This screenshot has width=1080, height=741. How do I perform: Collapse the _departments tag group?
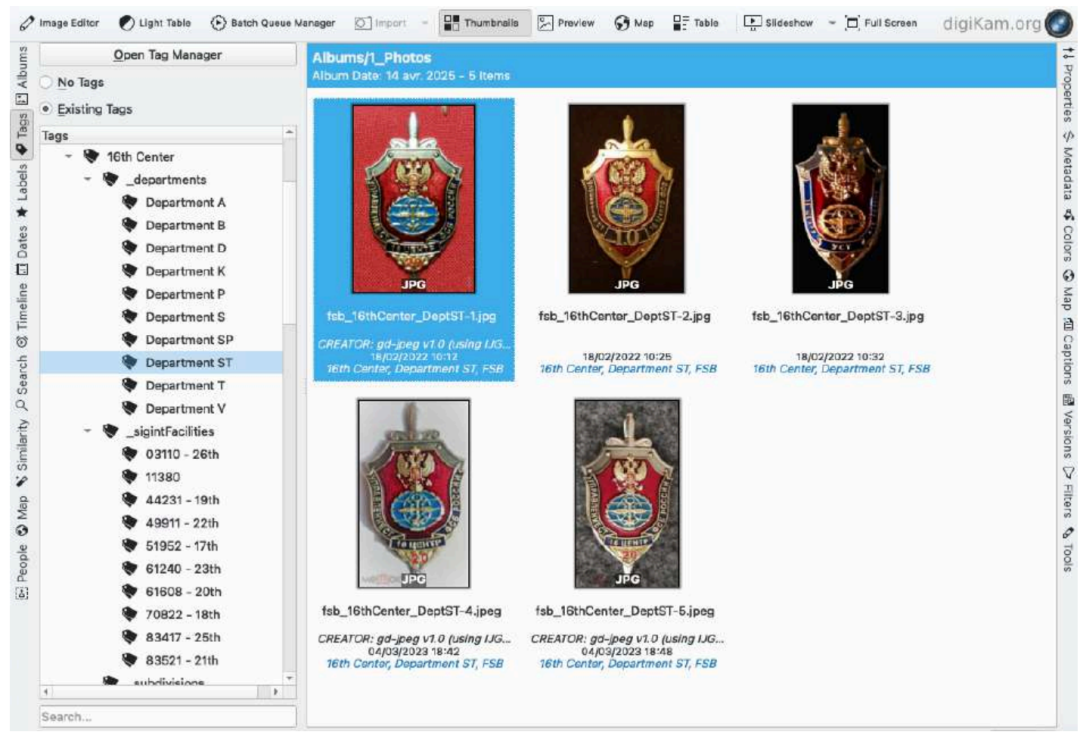pos(88,180)
